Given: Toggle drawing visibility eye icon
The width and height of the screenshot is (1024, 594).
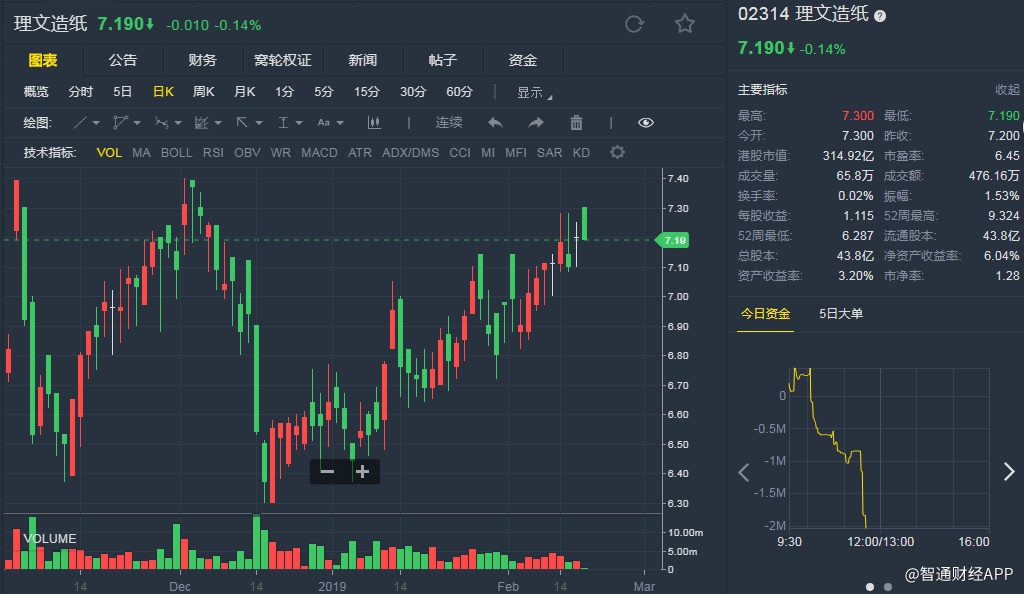Looking at the screenshot, I should pos(645,123).
